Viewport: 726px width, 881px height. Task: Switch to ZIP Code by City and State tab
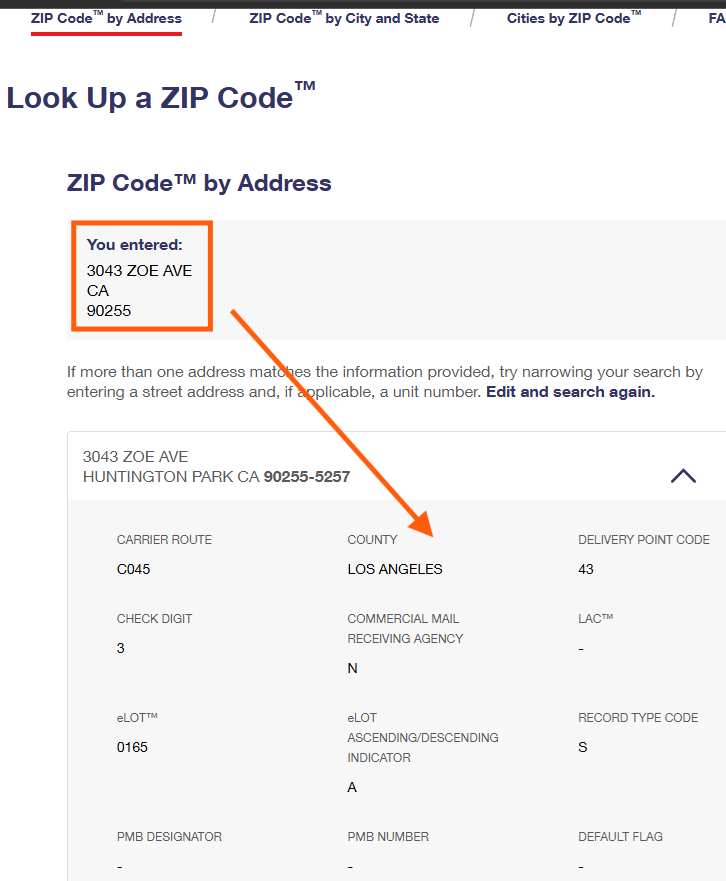coord(344,18)
